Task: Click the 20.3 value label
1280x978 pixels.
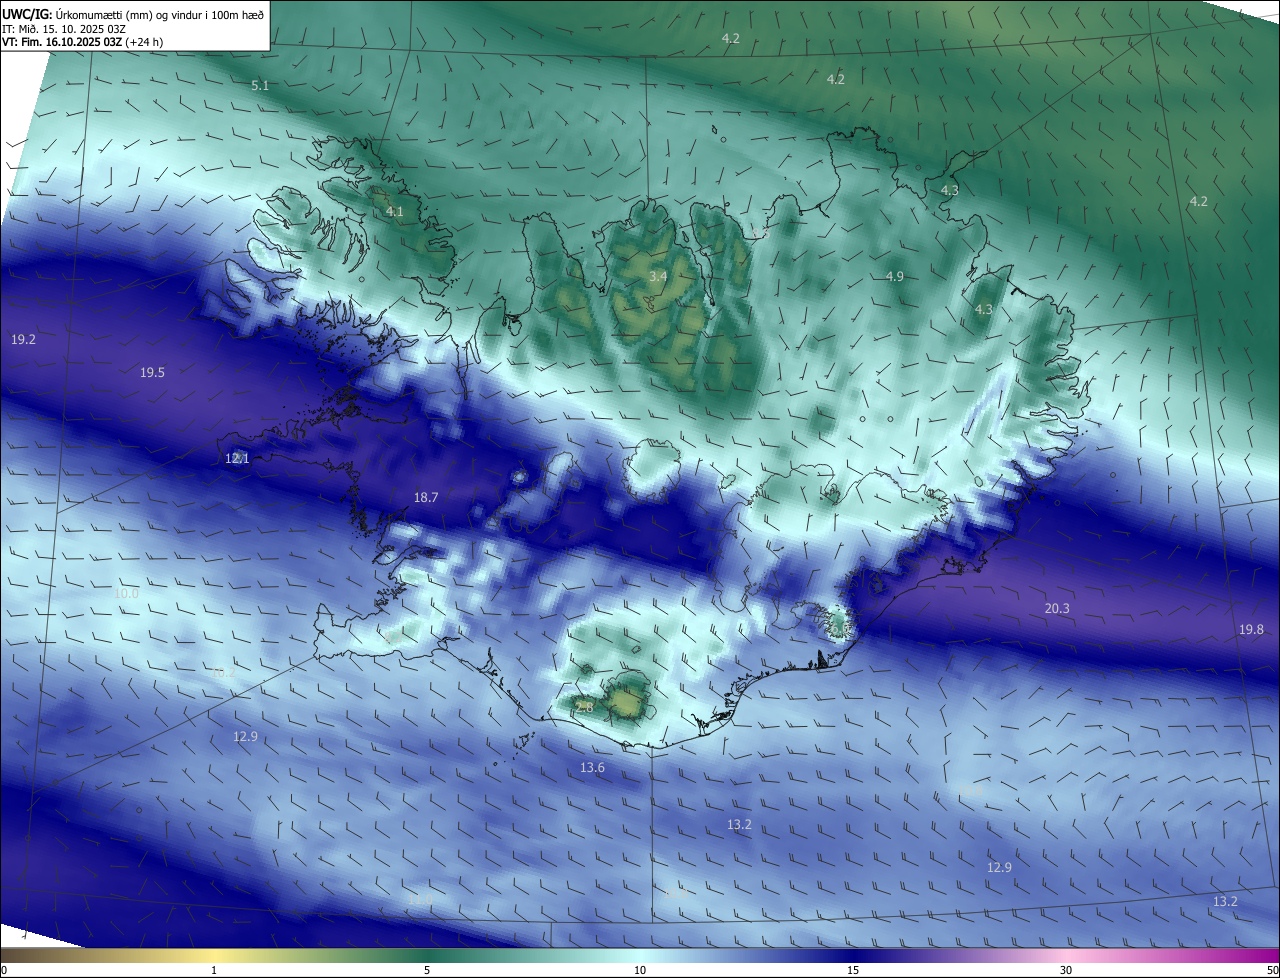Action: coord(1057,609)
